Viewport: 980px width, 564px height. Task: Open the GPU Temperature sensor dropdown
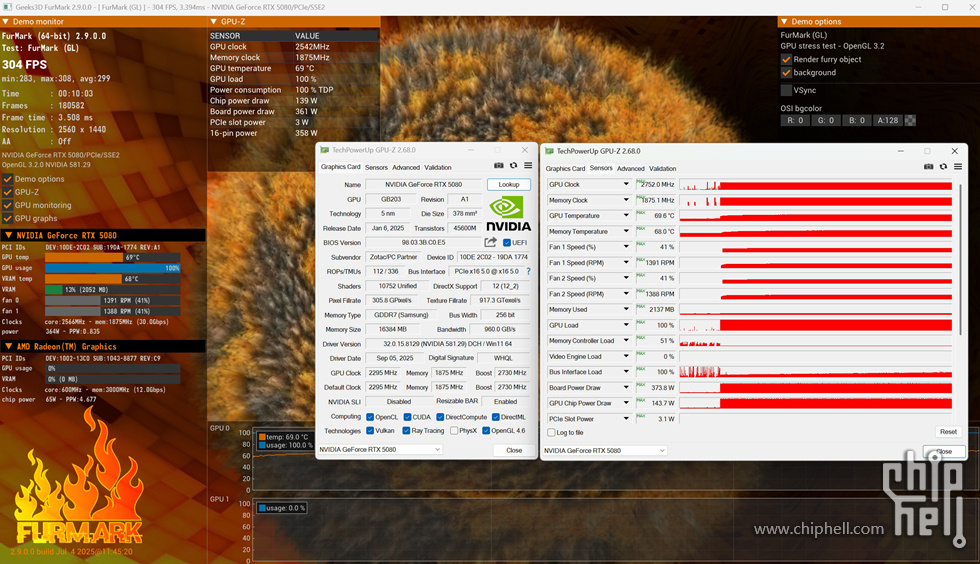tap(626, 216)
